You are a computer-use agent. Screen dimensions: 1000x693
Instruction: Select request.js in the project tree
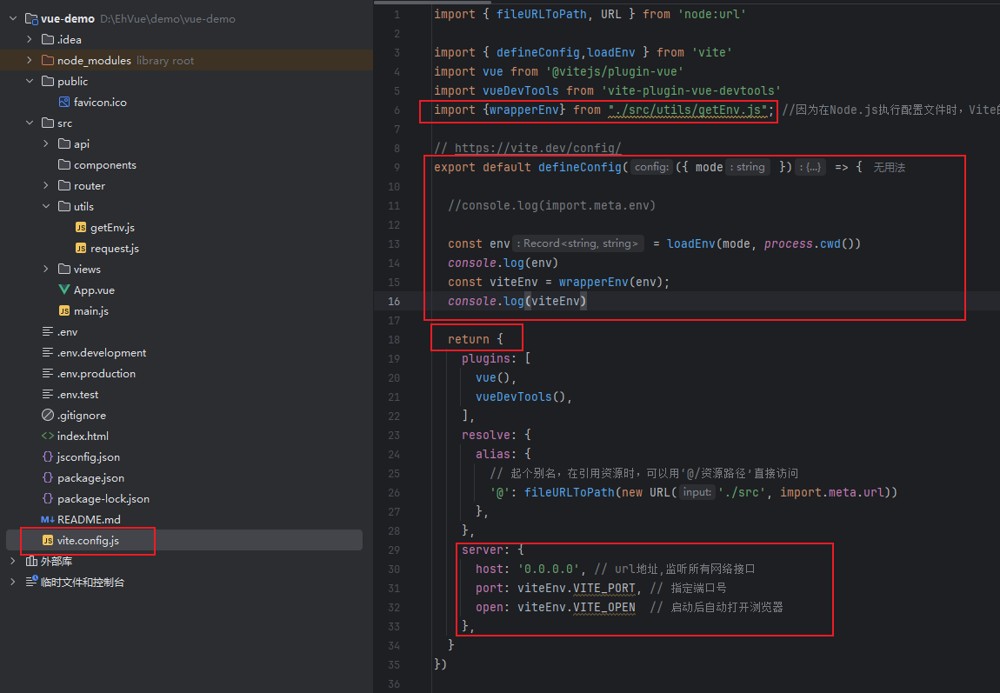114,249
